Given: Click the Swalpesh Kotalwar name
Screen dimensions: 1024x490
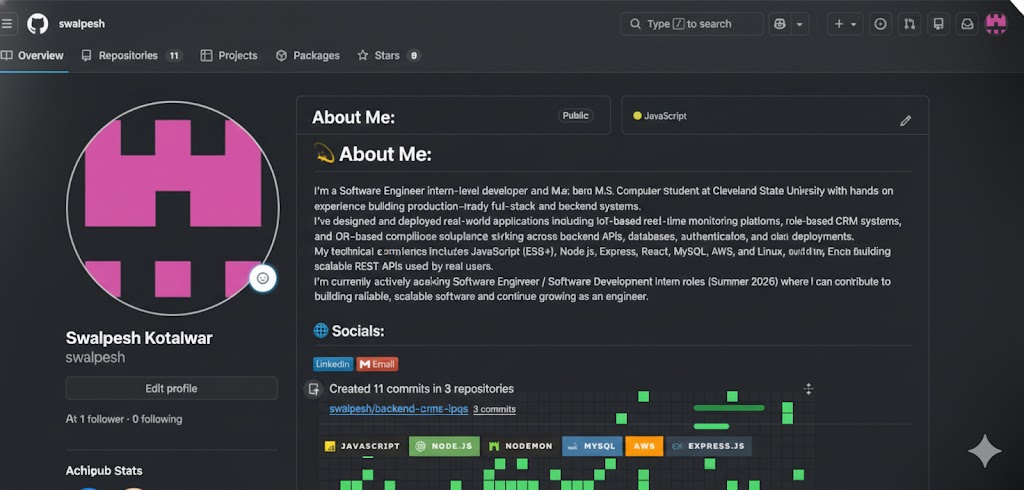Looking at the screenshot, I should (x=139, y=338).
